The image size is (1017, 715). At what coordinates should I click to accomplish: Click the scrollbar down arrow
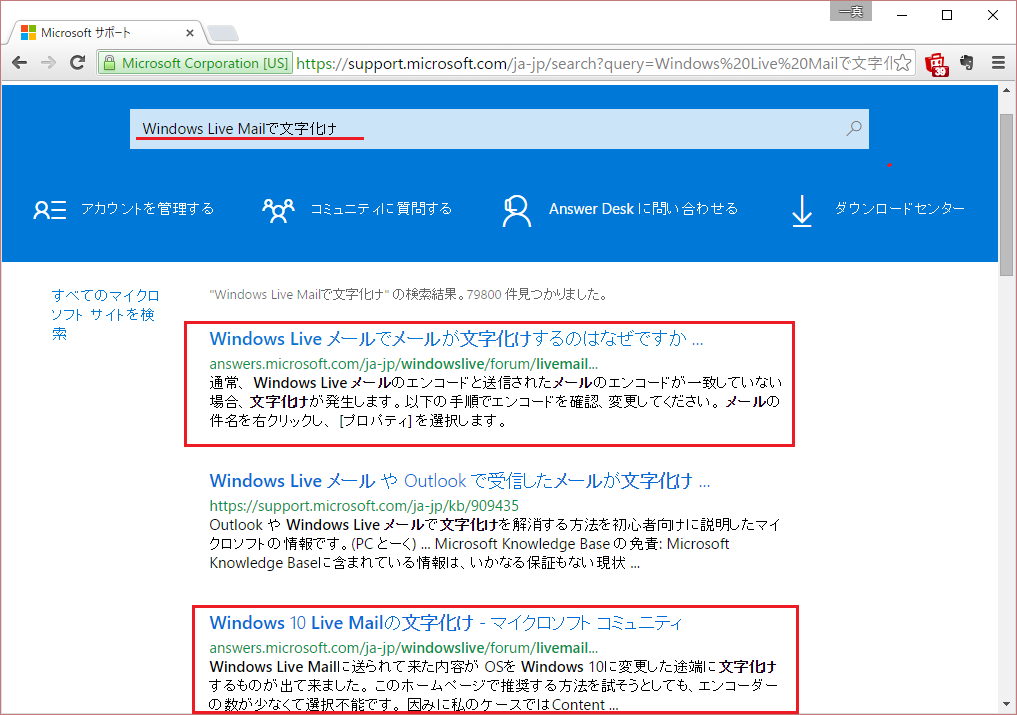[1007, 705]
